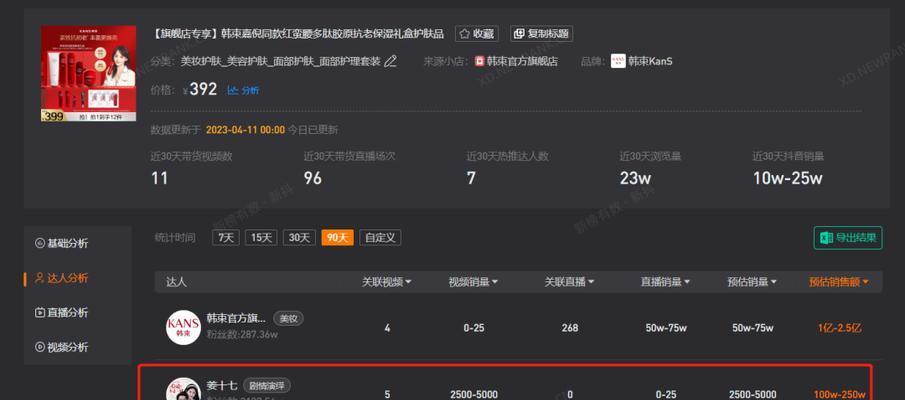The image size is (905, 400).
Task: Click the KANS 韩束 avatar
Action: (184, 327)
